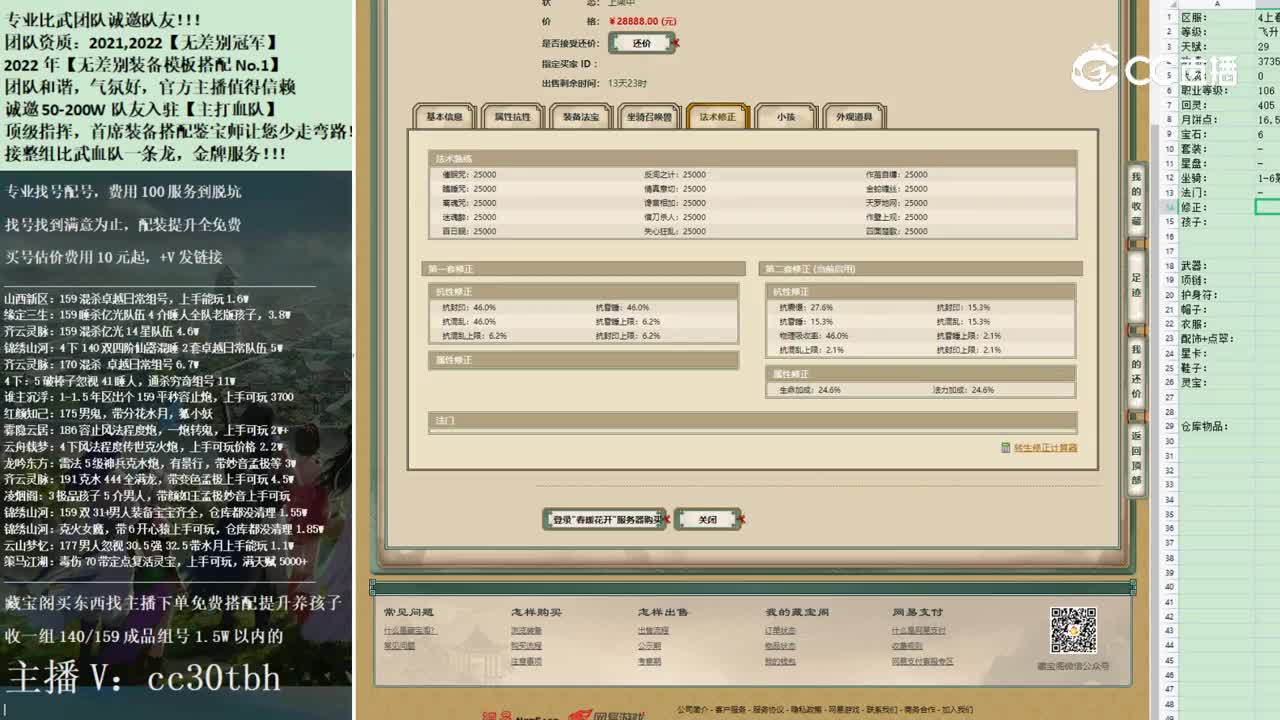
Task: Click the 网易游戏 logo in footer
Action: coord(605,715)
